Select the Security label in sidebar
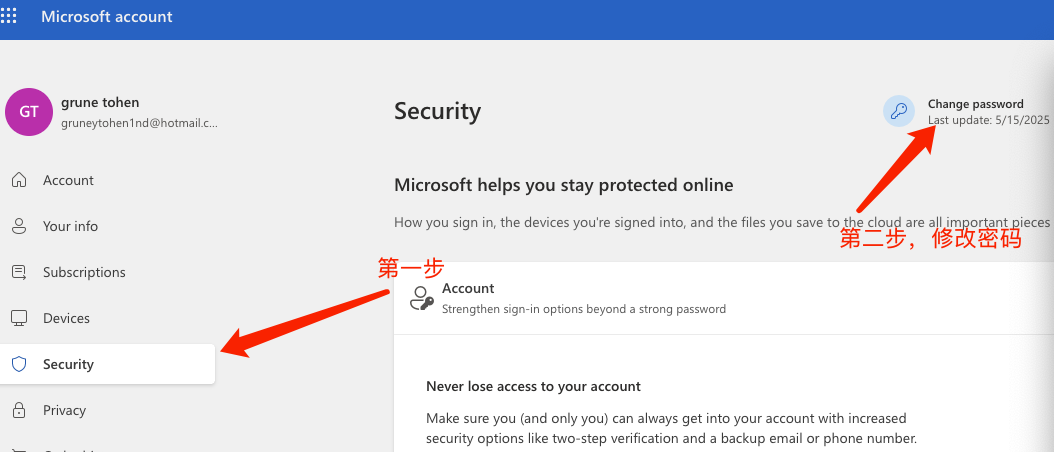This screenshot has height=452, width=1054. point(68,364)
